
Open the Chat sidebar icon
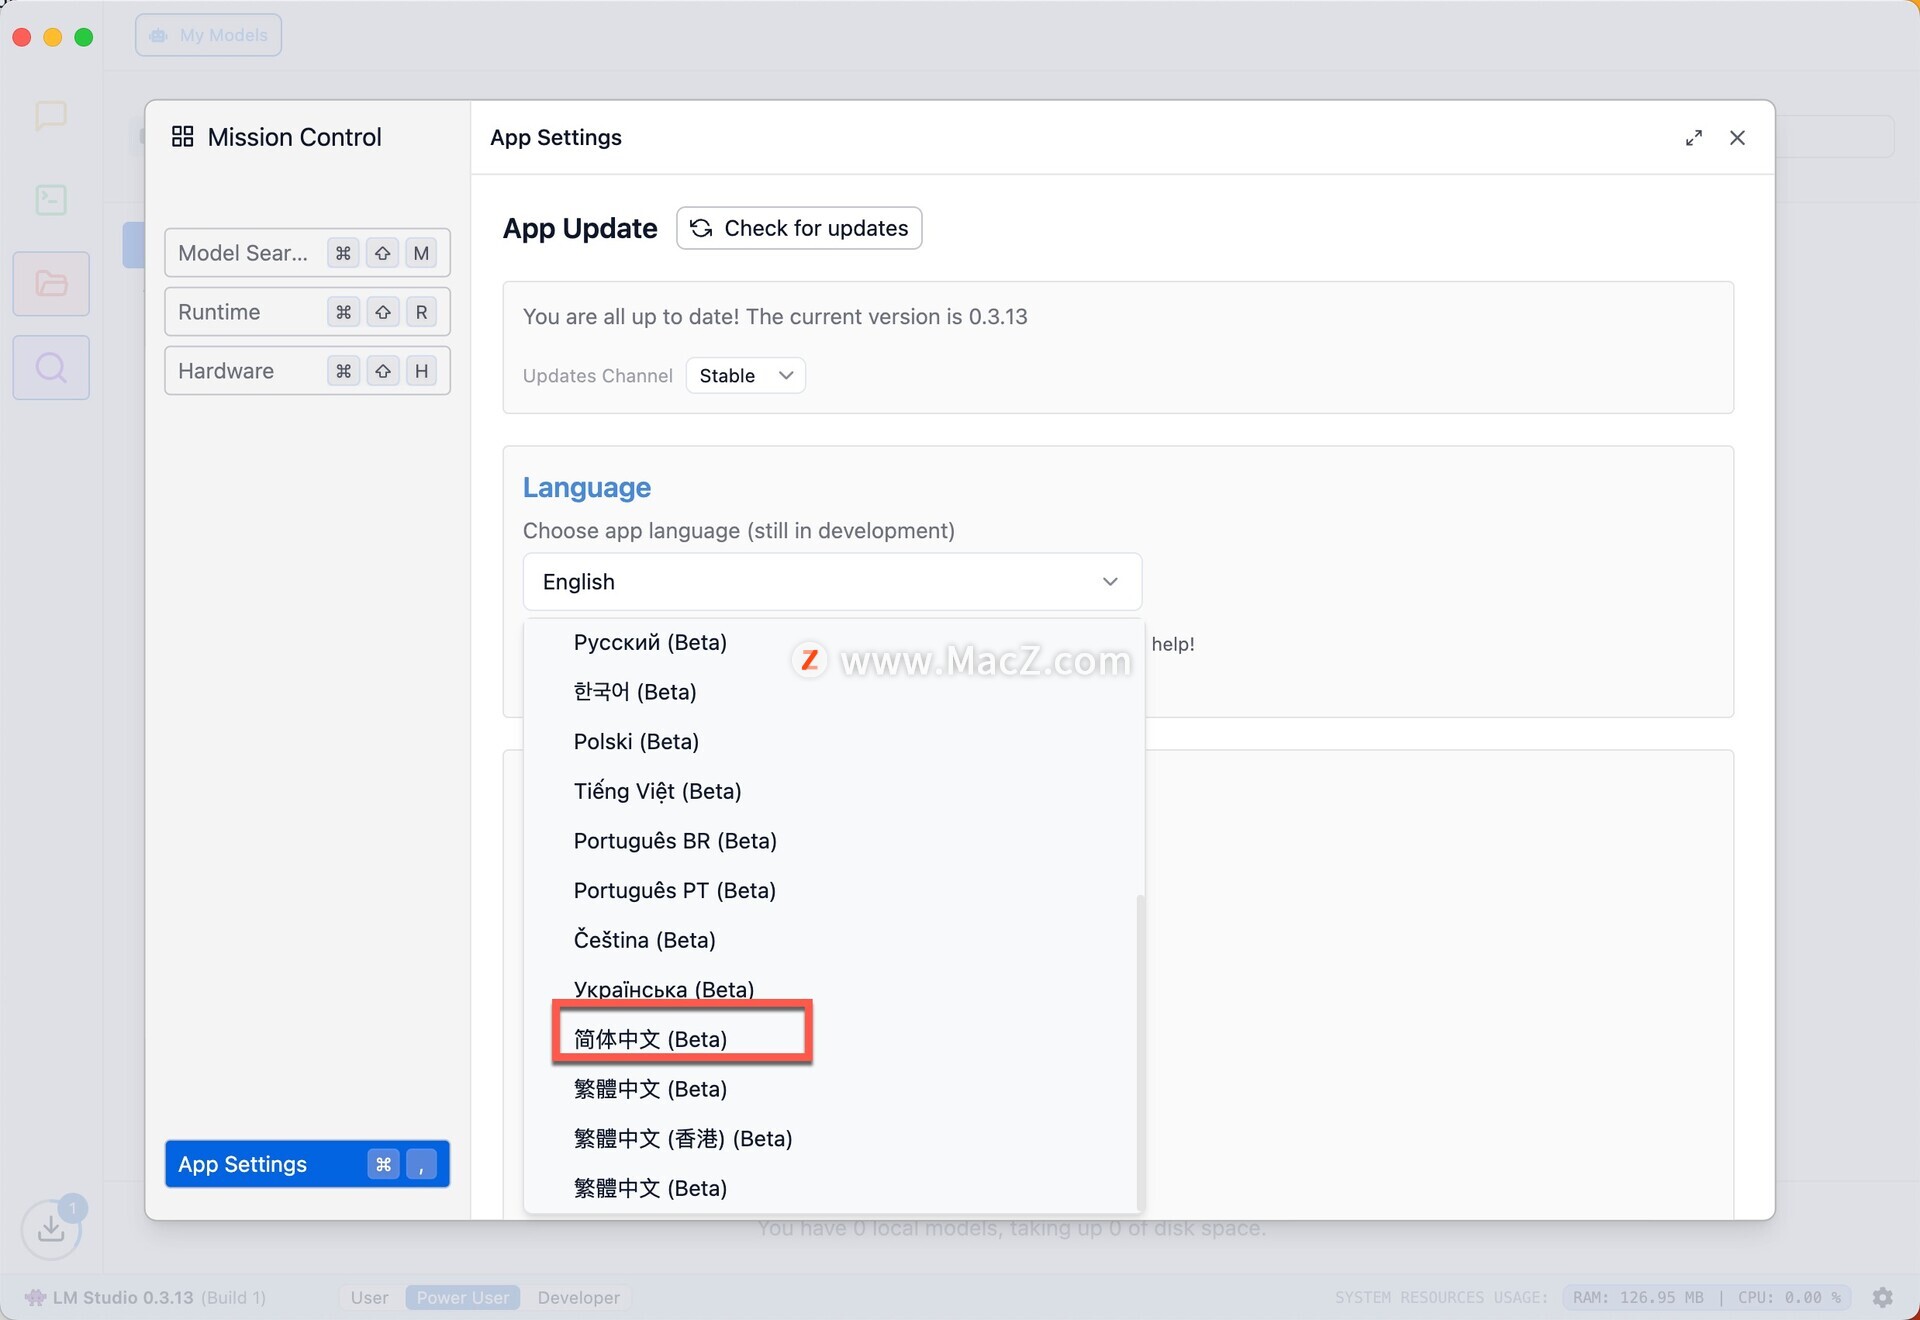[x=51, y=115]
